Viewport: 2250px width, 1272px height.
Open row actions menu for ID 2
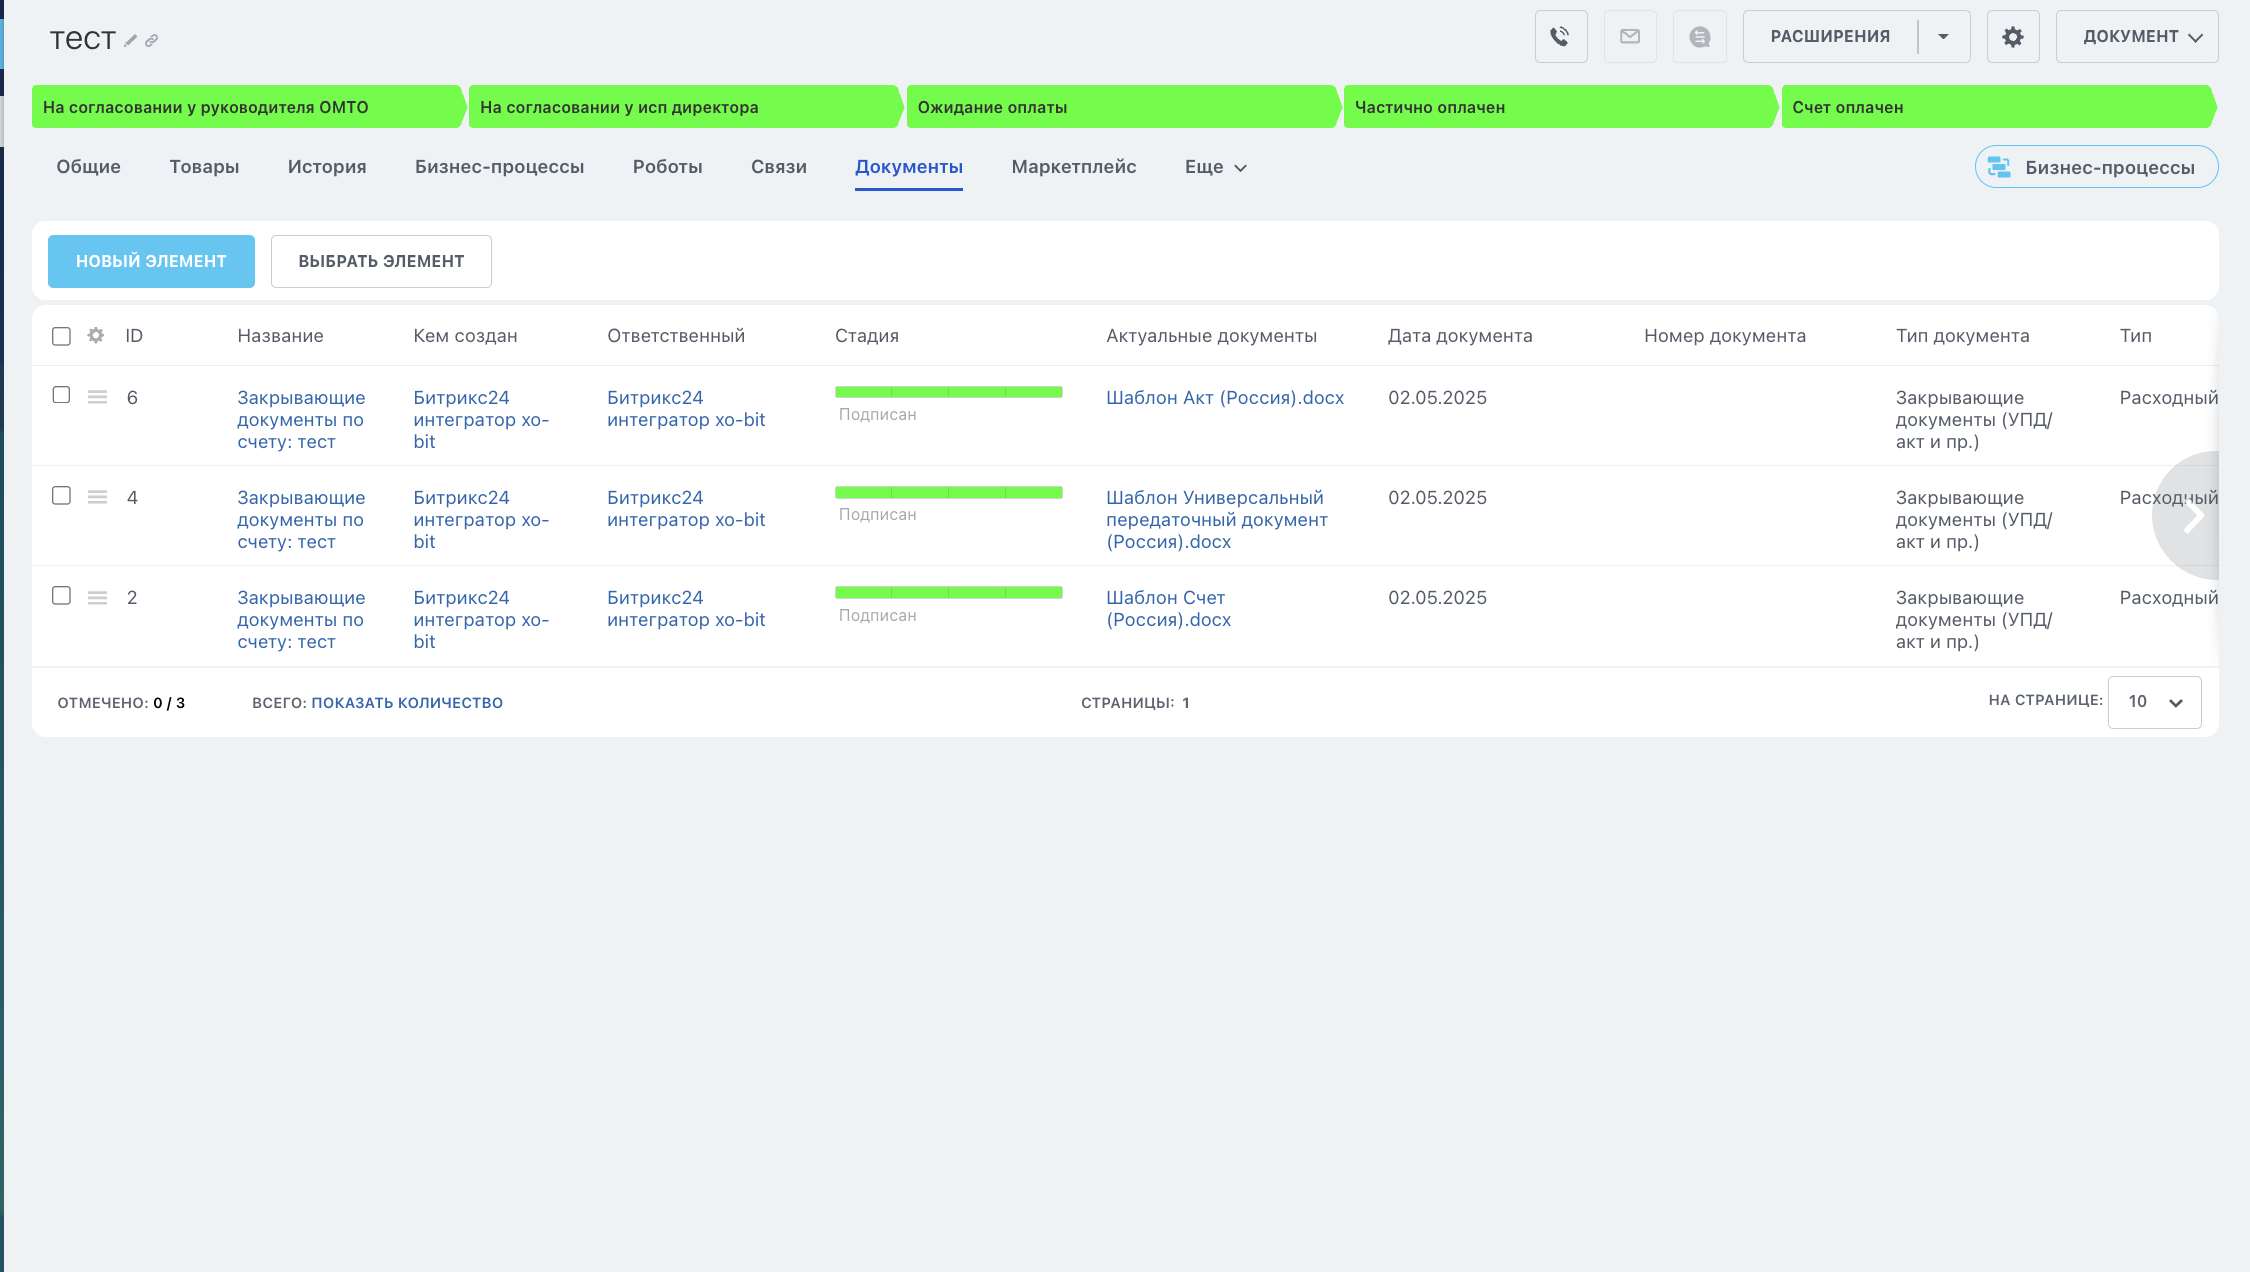coord(97,597)
